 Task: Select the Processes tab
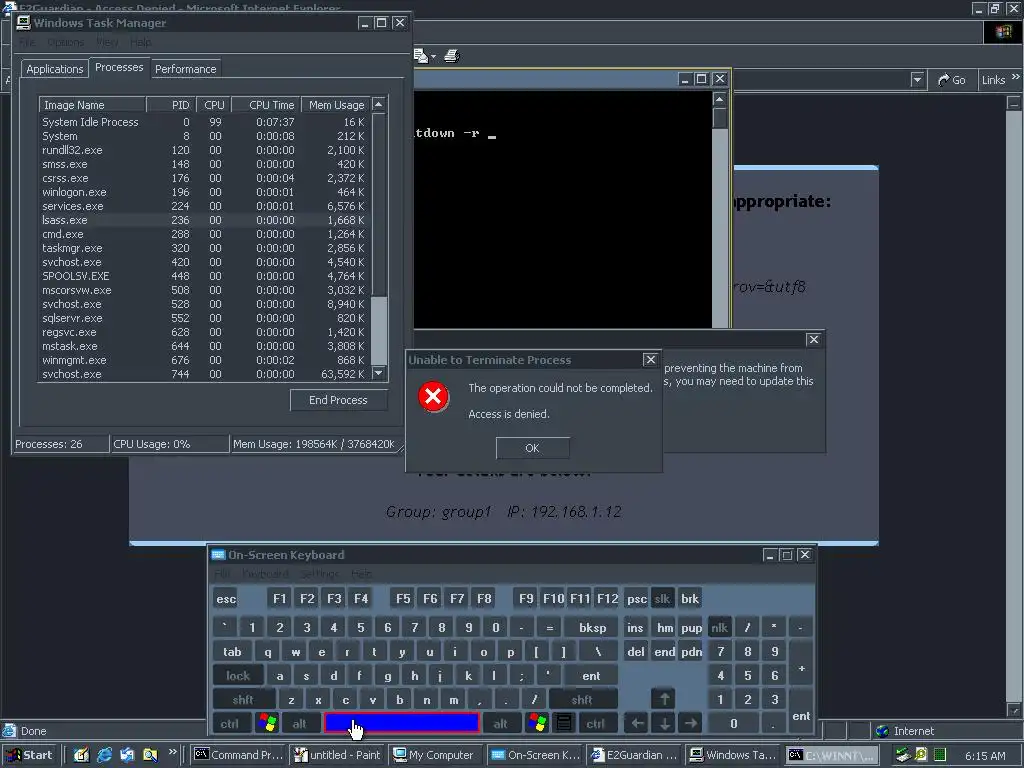click(x=119, y=67)
